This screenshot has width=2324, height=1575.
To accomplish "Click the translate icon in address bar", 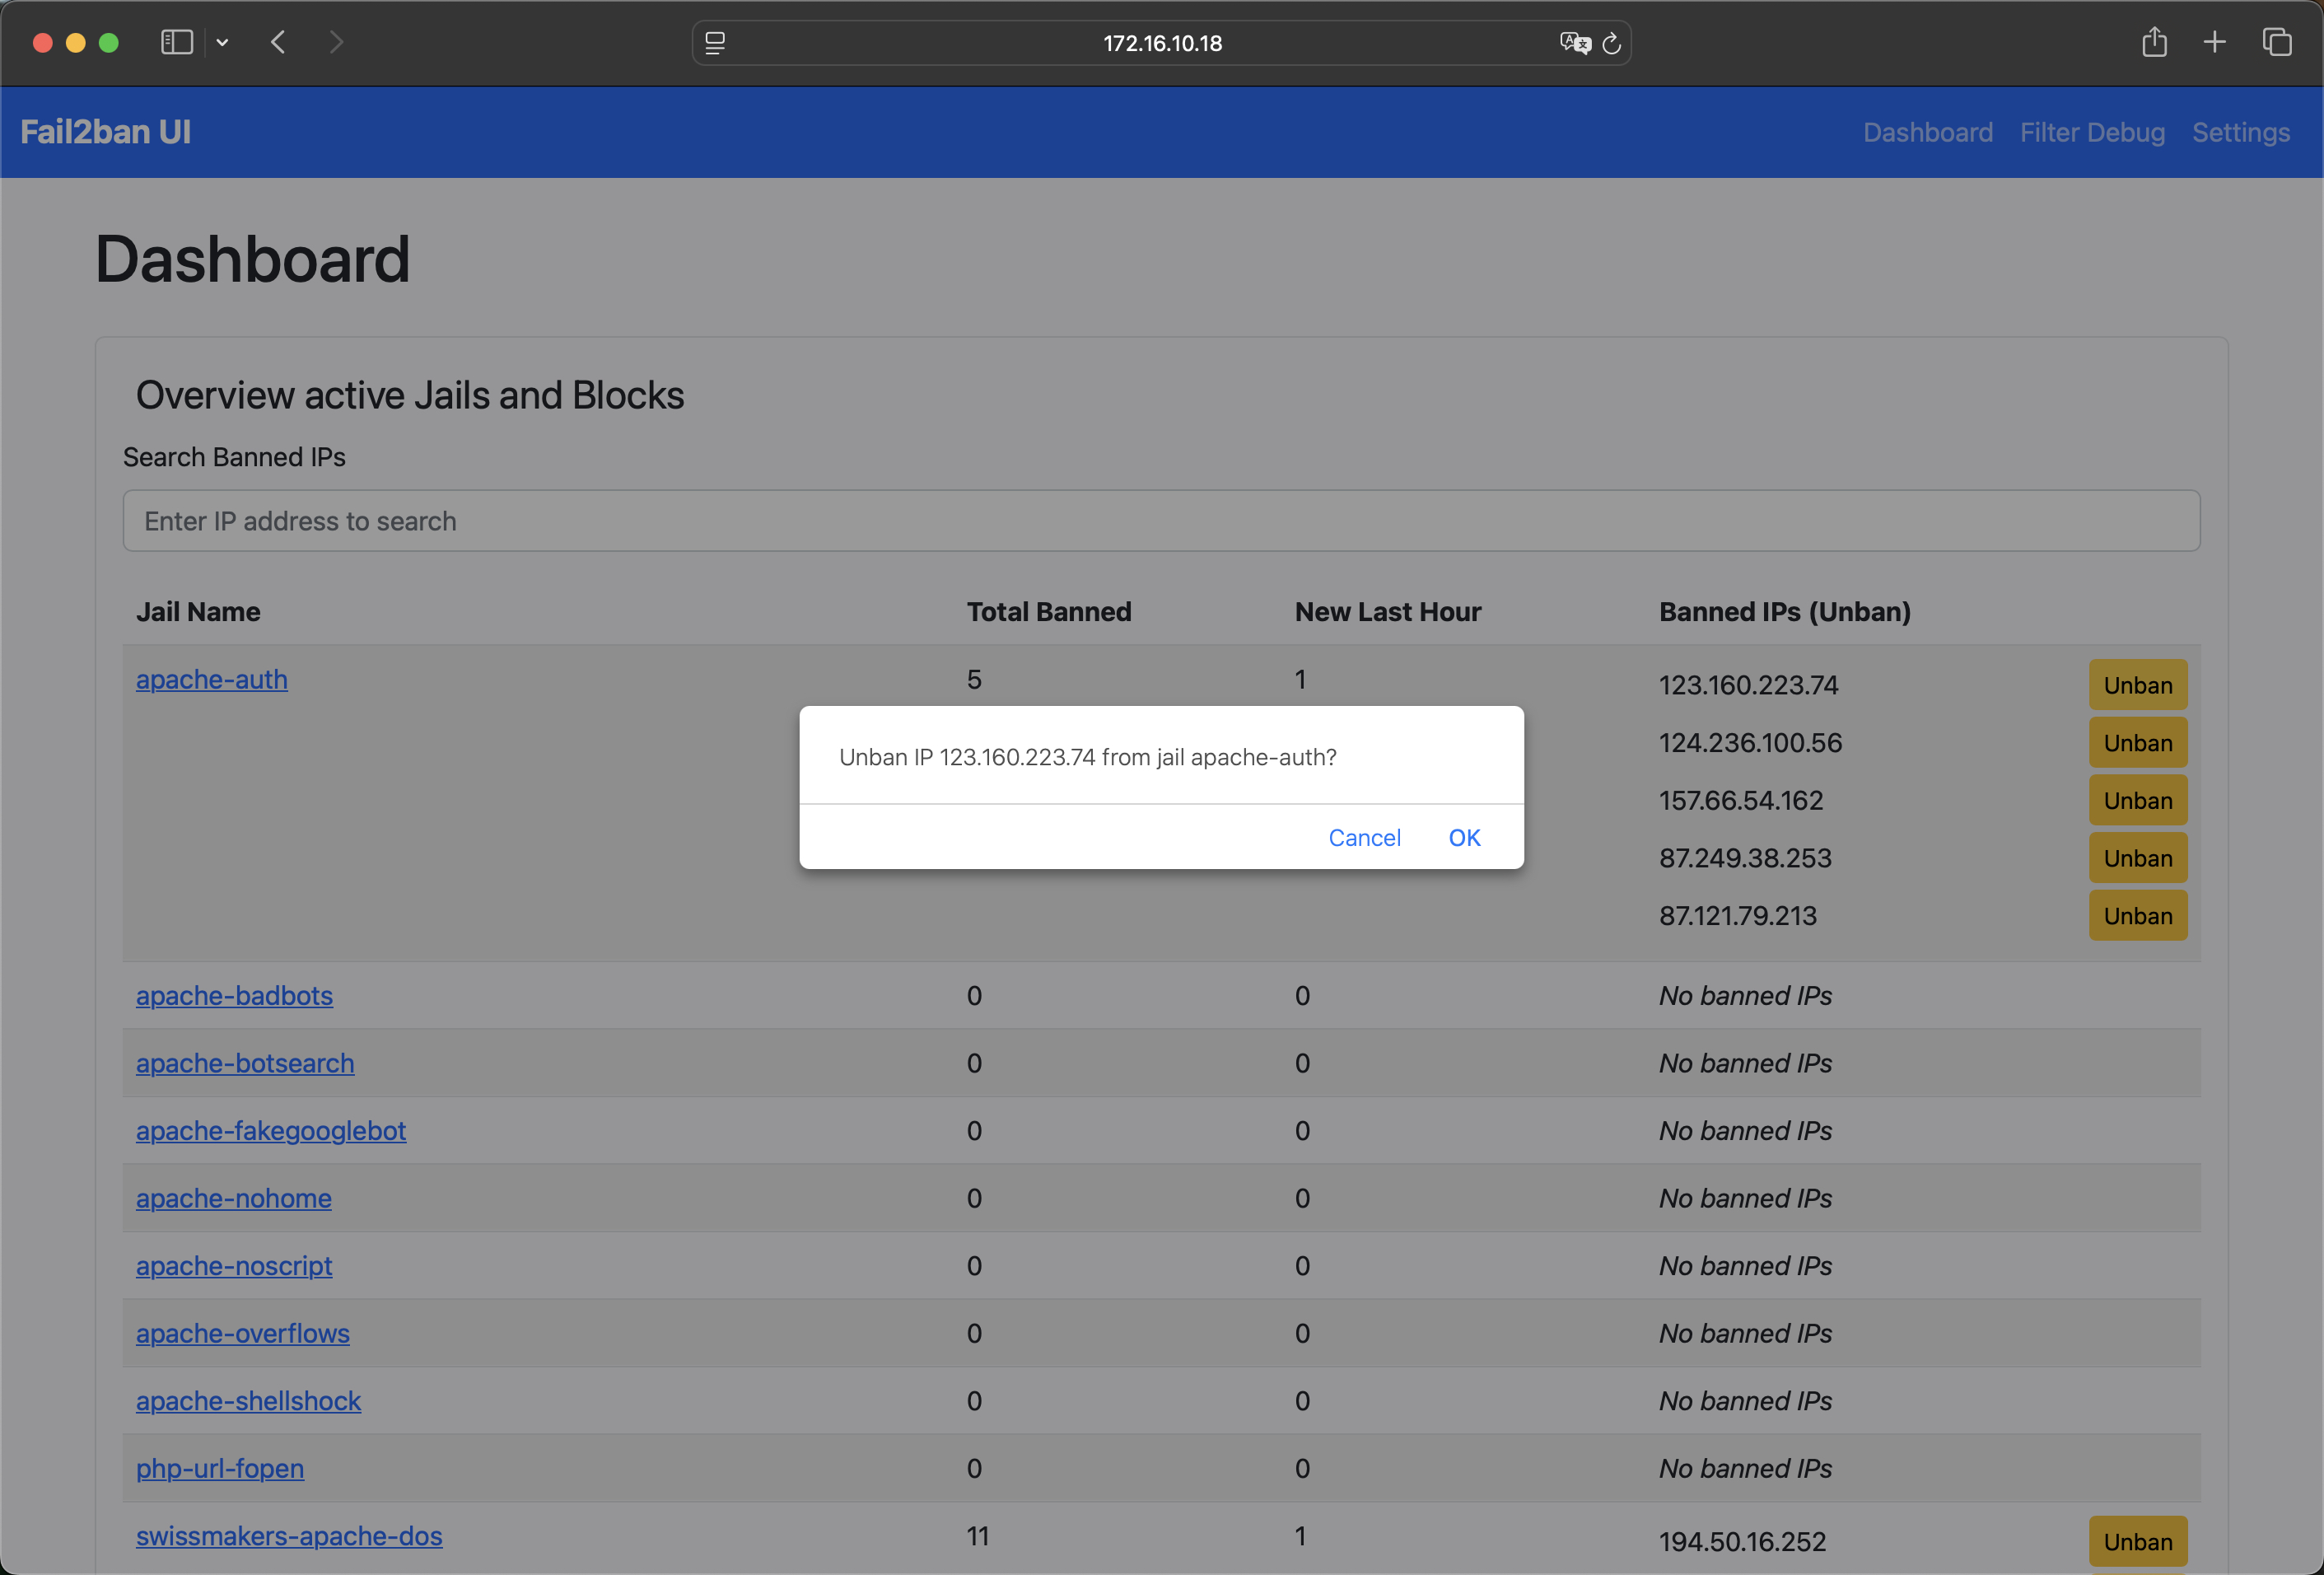I will click(x=1573, y=43).
